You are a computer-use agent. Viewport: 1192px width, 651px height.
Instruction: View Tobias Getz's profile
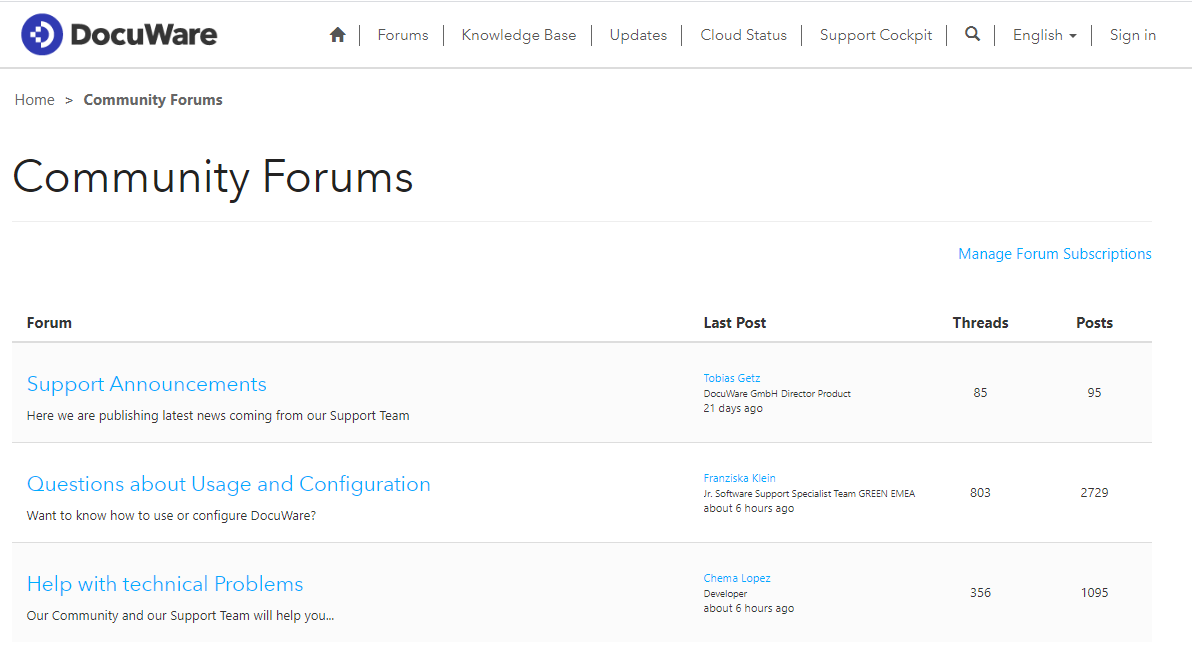click(731, 378)
